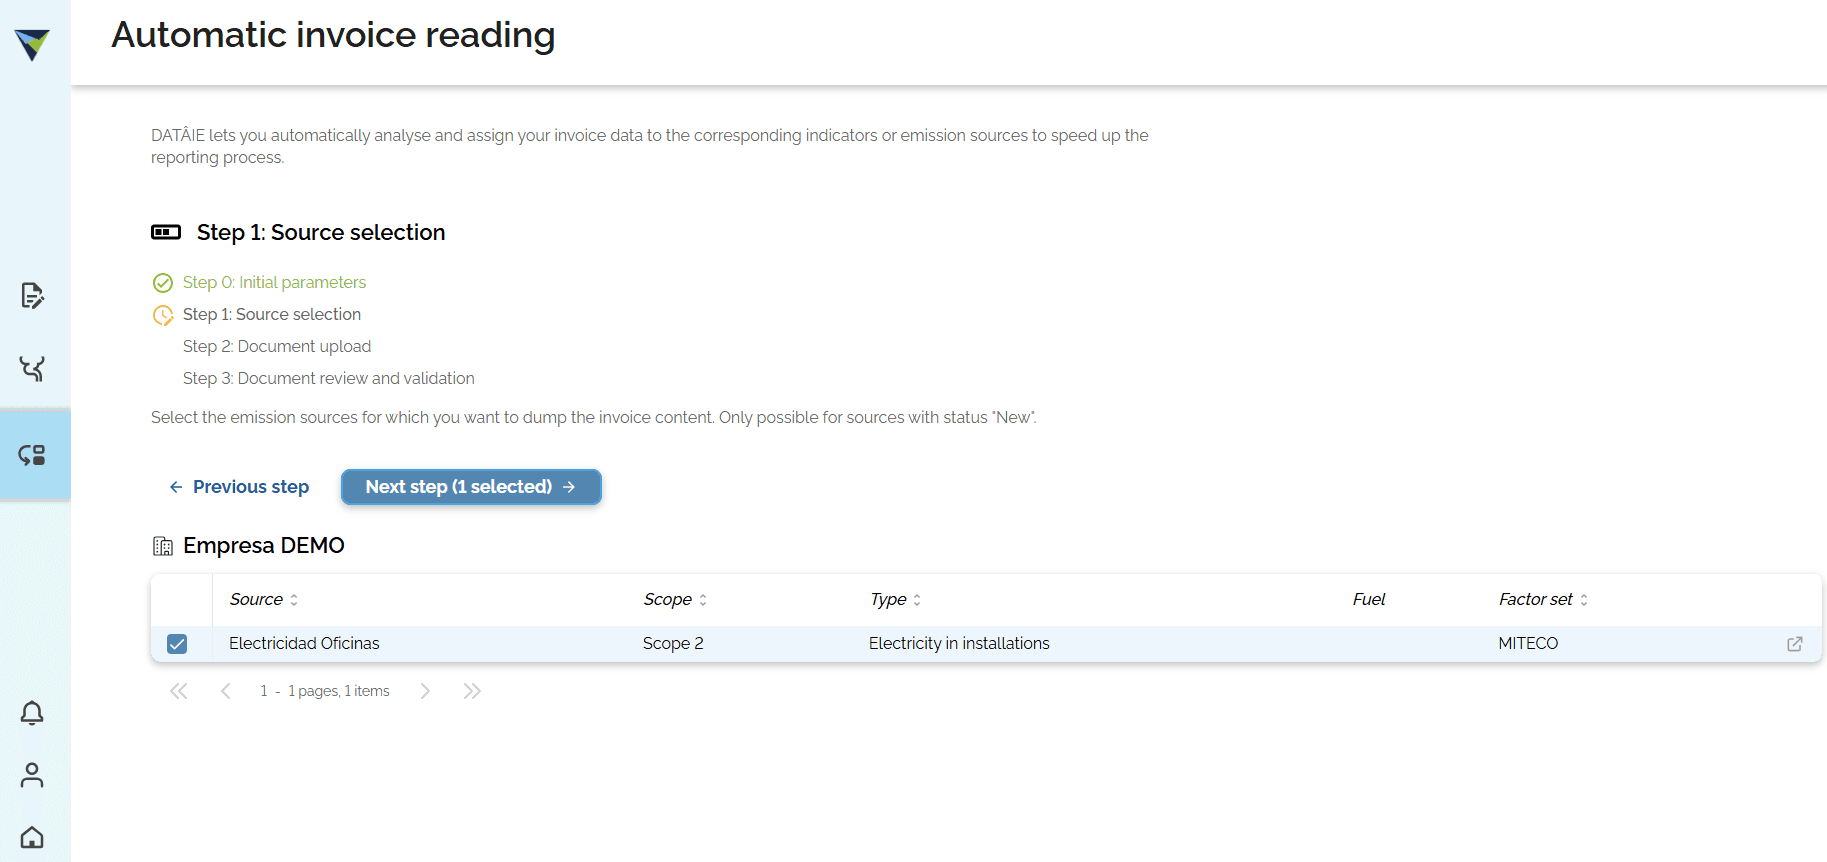The height and width of the screenshot is (862, 1827).
Task: Sort table by Scope column
Action: coord(675,599)
